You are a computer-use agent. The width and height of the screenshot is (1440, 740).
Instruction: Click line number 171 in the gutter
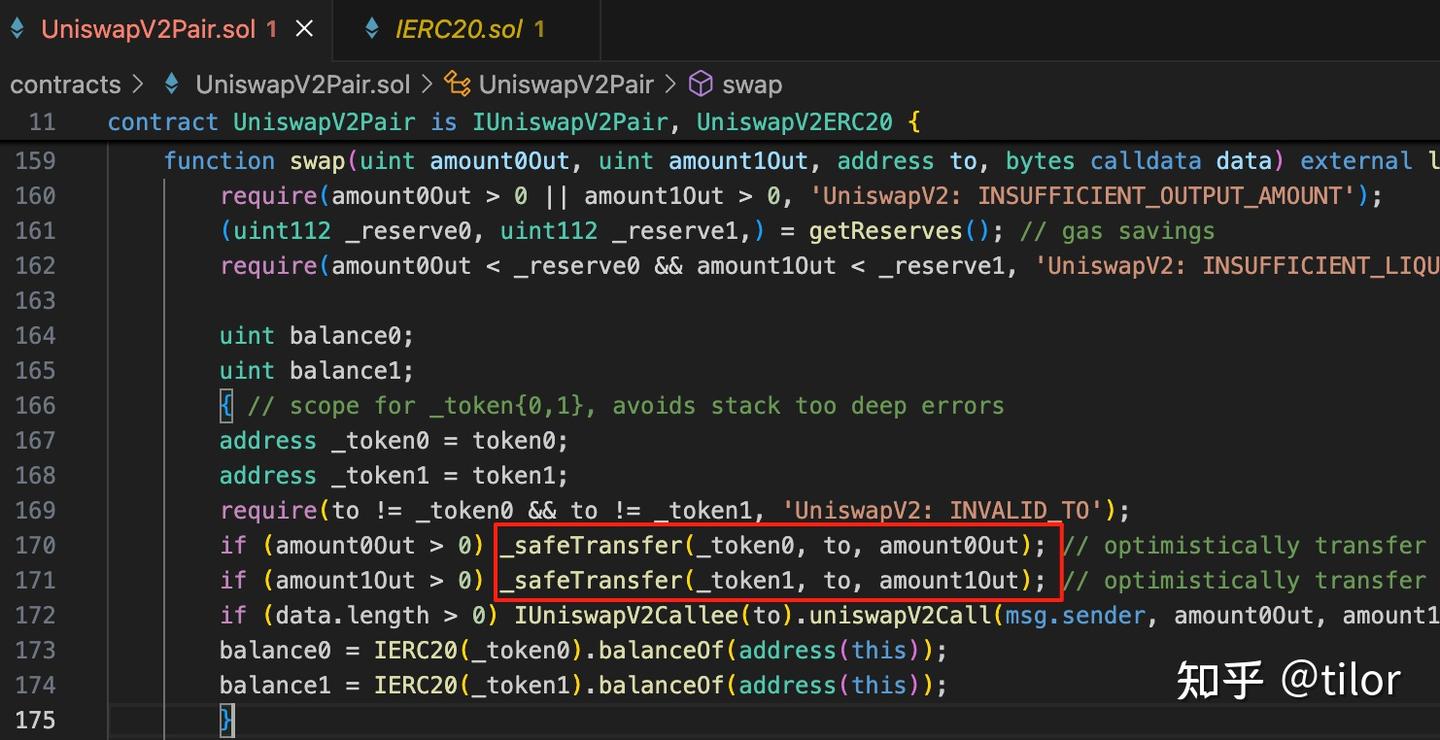point(36,581)
